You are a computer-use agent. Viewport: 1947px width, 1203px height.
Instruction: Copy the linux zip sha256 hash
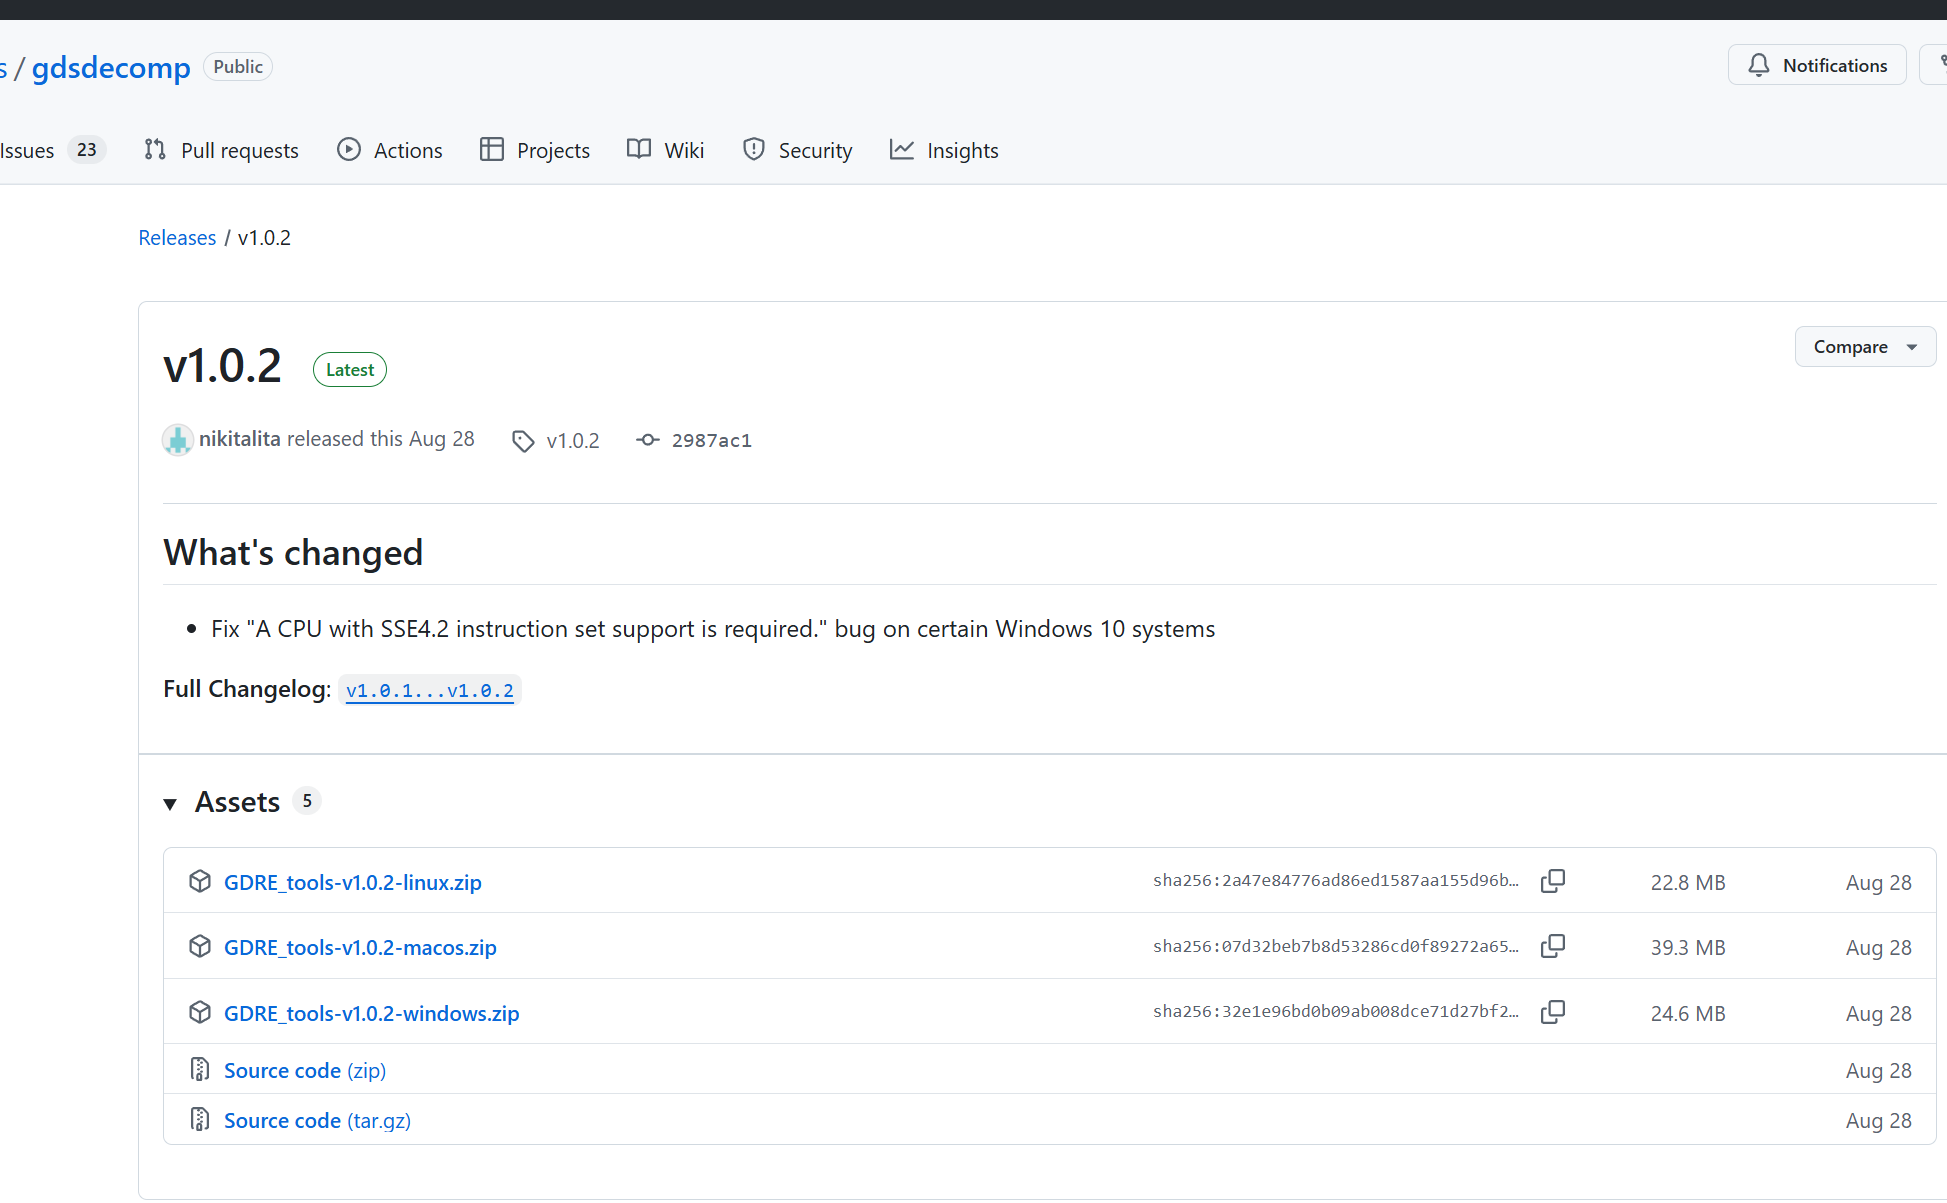coord(1552,881)
